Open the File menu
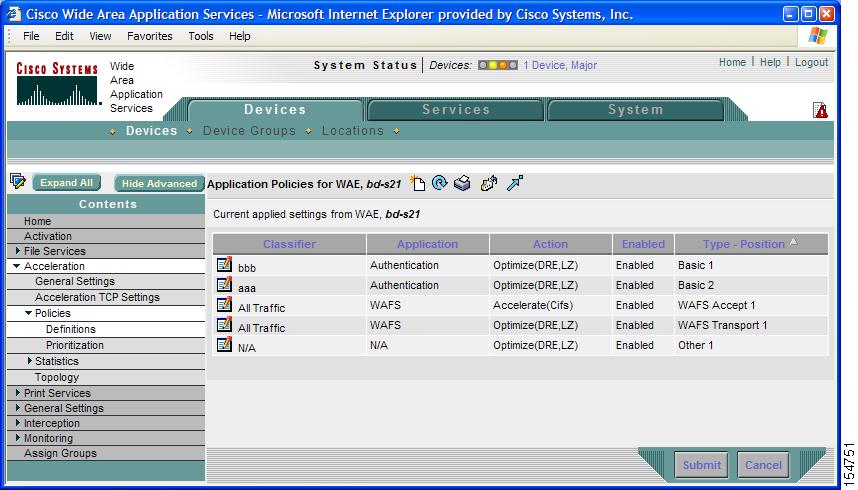 (x=31, y=36)
